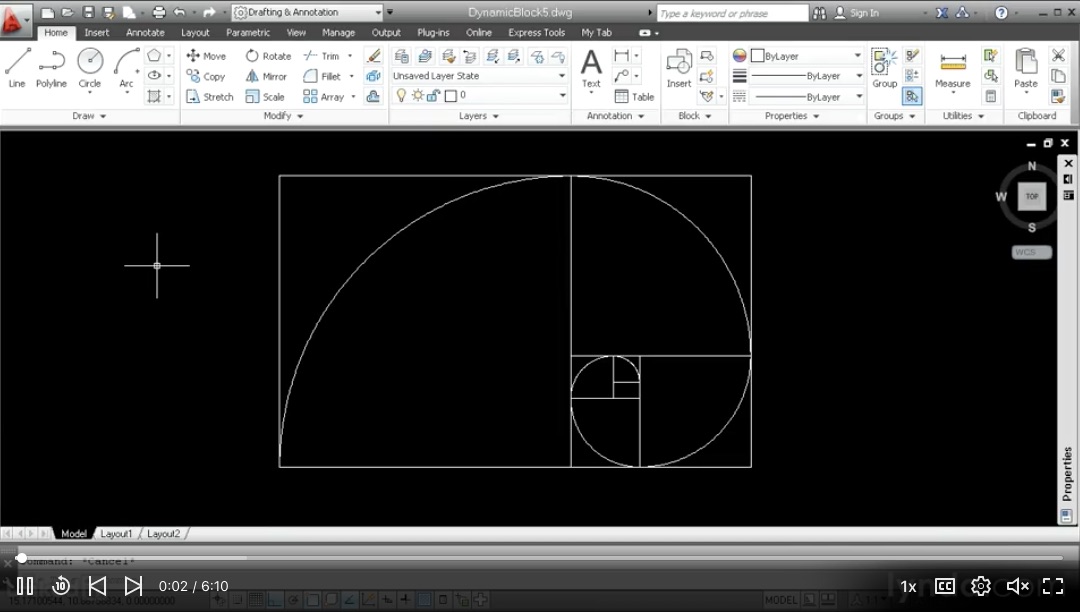1080x612 pixels.
Task: Activate the Fillet command
Action: tap(322, 76)
